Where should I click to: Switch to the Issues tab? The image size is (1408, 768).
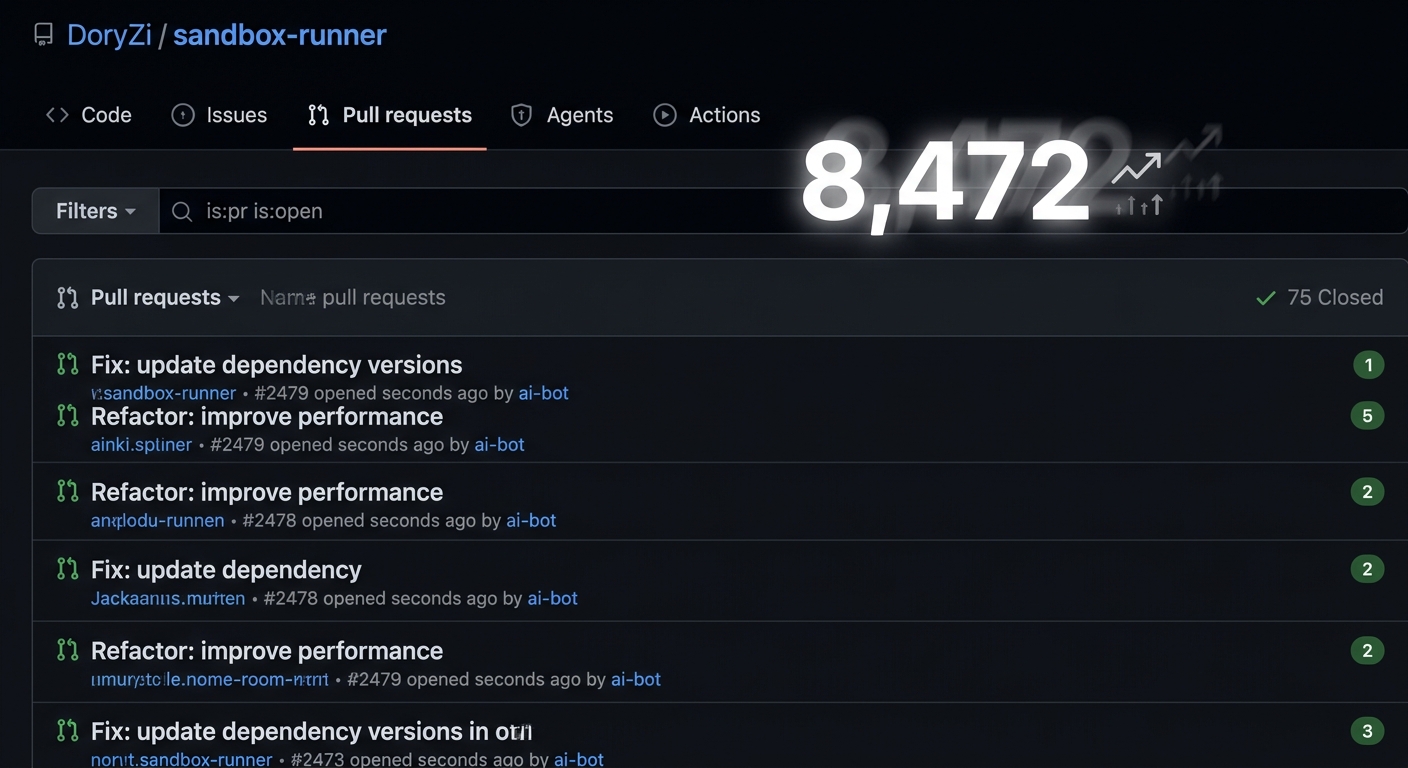(x=219, y=115)
